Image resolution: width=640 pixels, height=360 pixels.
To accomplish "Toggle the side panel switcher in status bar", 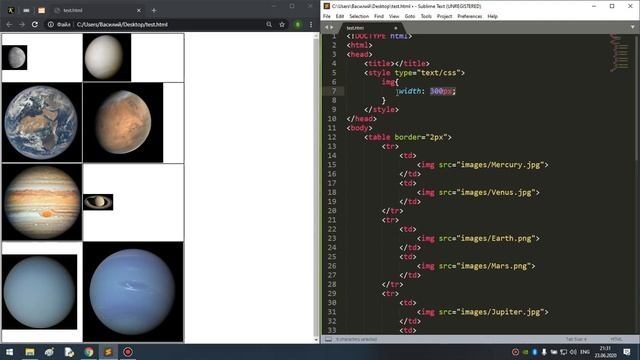I will 328,339.
